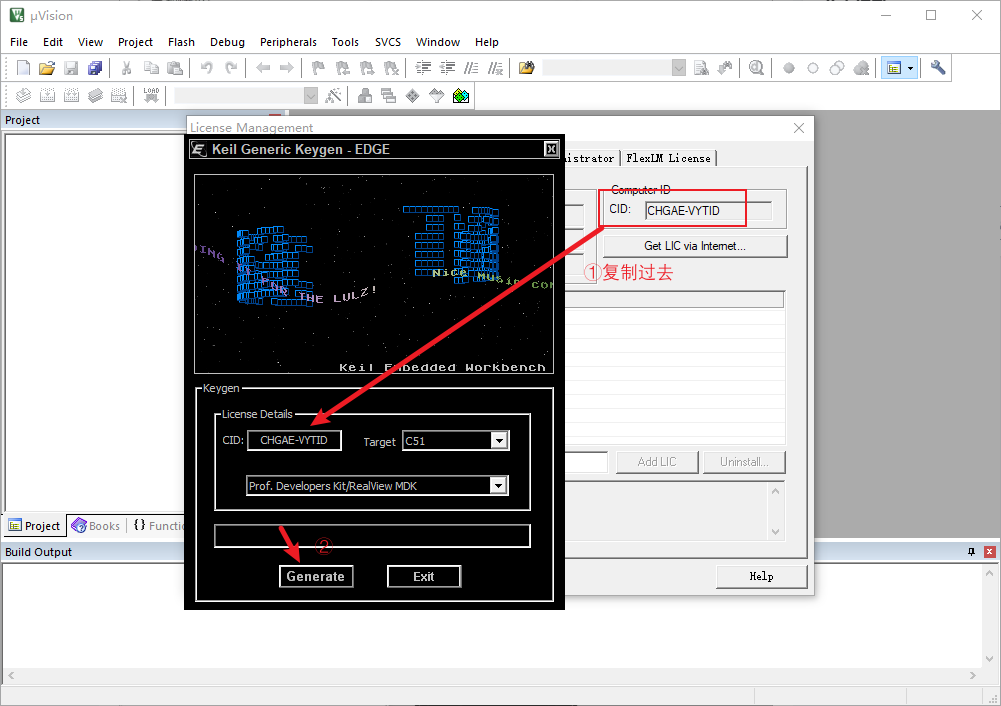Viewport: 1001px width, 706px height.
Task: Click the New file icon
Action: click(24, 68)
